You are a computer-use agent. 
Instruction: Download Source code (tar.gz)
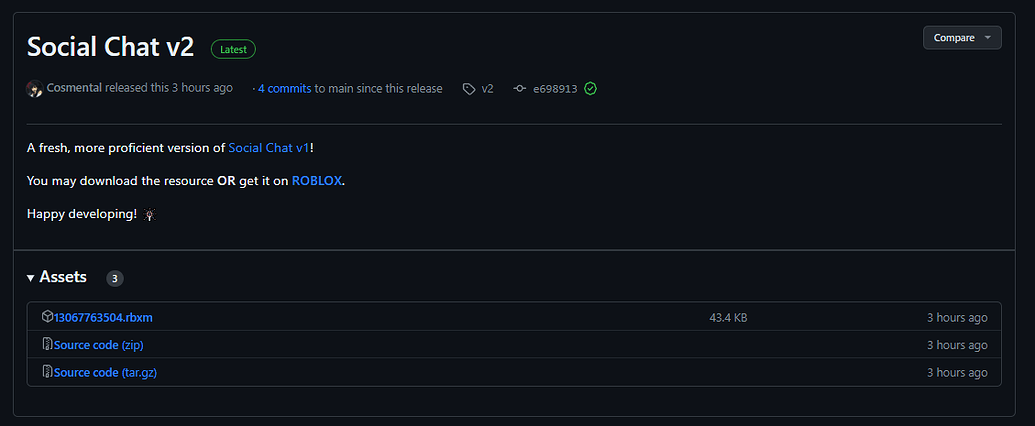click(x=105, y=372)
